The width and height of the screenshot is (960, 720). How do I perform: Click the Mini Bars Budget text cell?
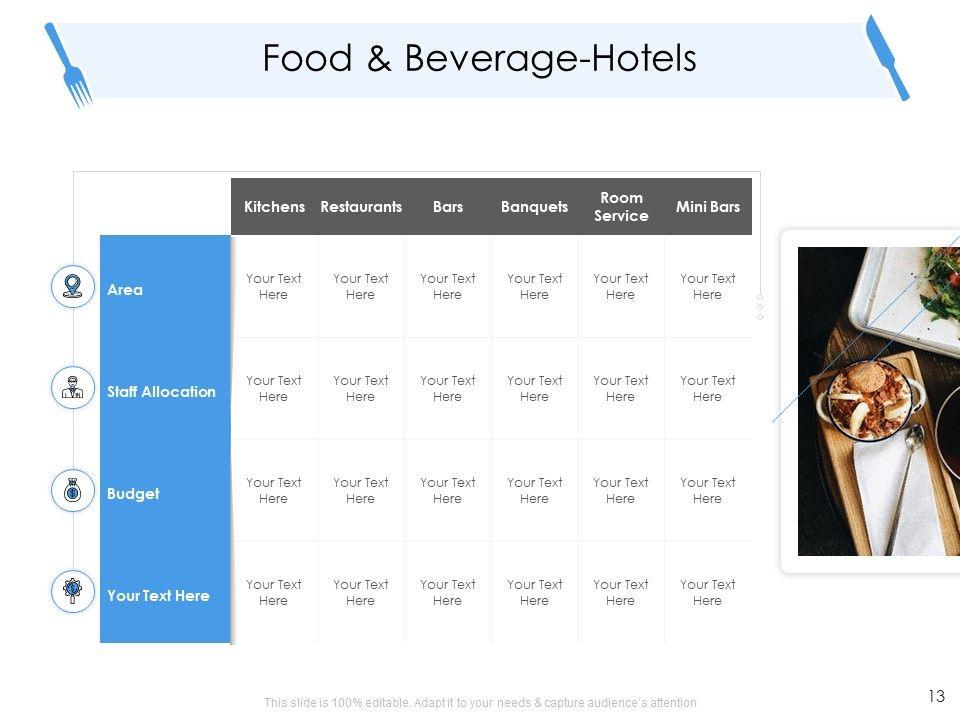(708, 491)
